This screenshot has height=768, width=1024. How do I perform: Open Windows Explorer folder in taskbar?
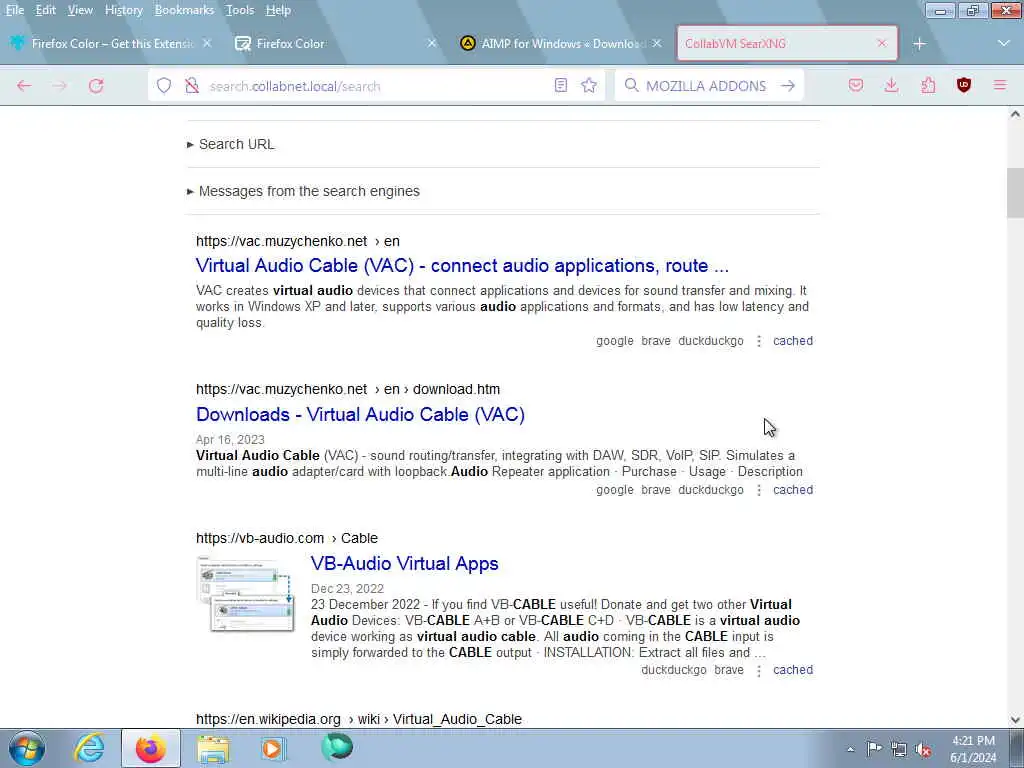point(213,749)
